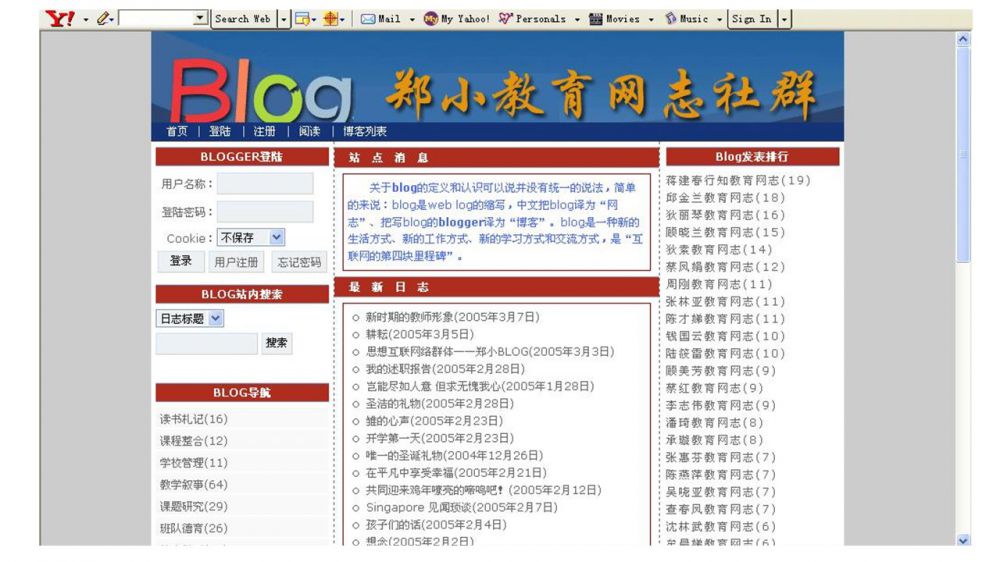The height and width of the screenshot is (562, 1000).
Task: Go to 首页 in the navigation bar
Action: [177, 131]
